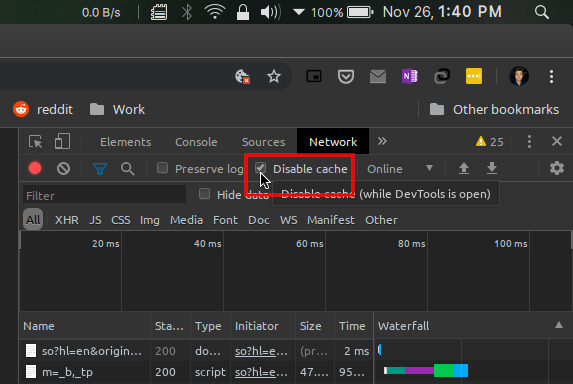Select the All filter type

pyautogui.click(x=33, y=220)
